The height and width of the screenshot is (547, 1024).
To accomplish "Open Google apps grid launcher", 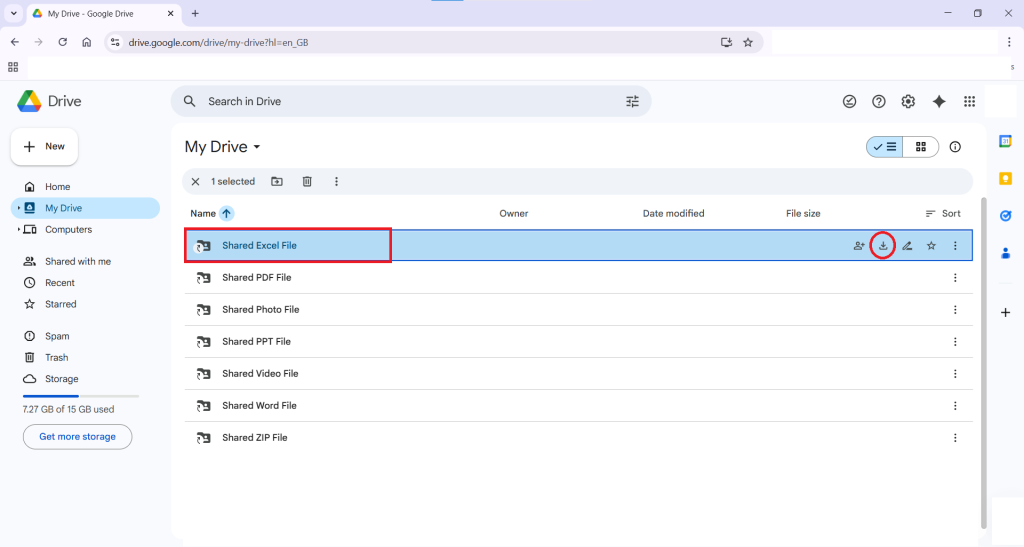I will 969,101.
